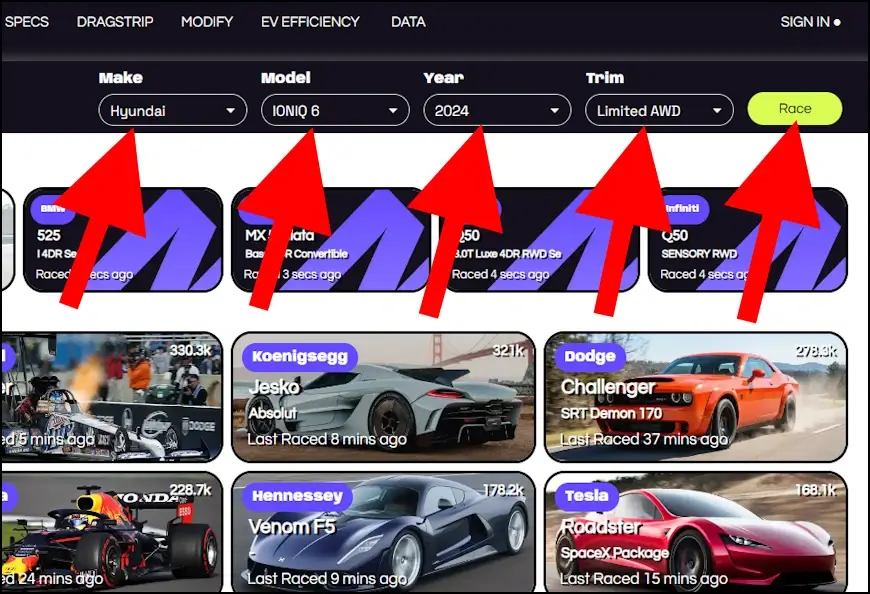This screenshot has height=594, width=870.
Task: Open the DATA menu item
Action: 408,22
